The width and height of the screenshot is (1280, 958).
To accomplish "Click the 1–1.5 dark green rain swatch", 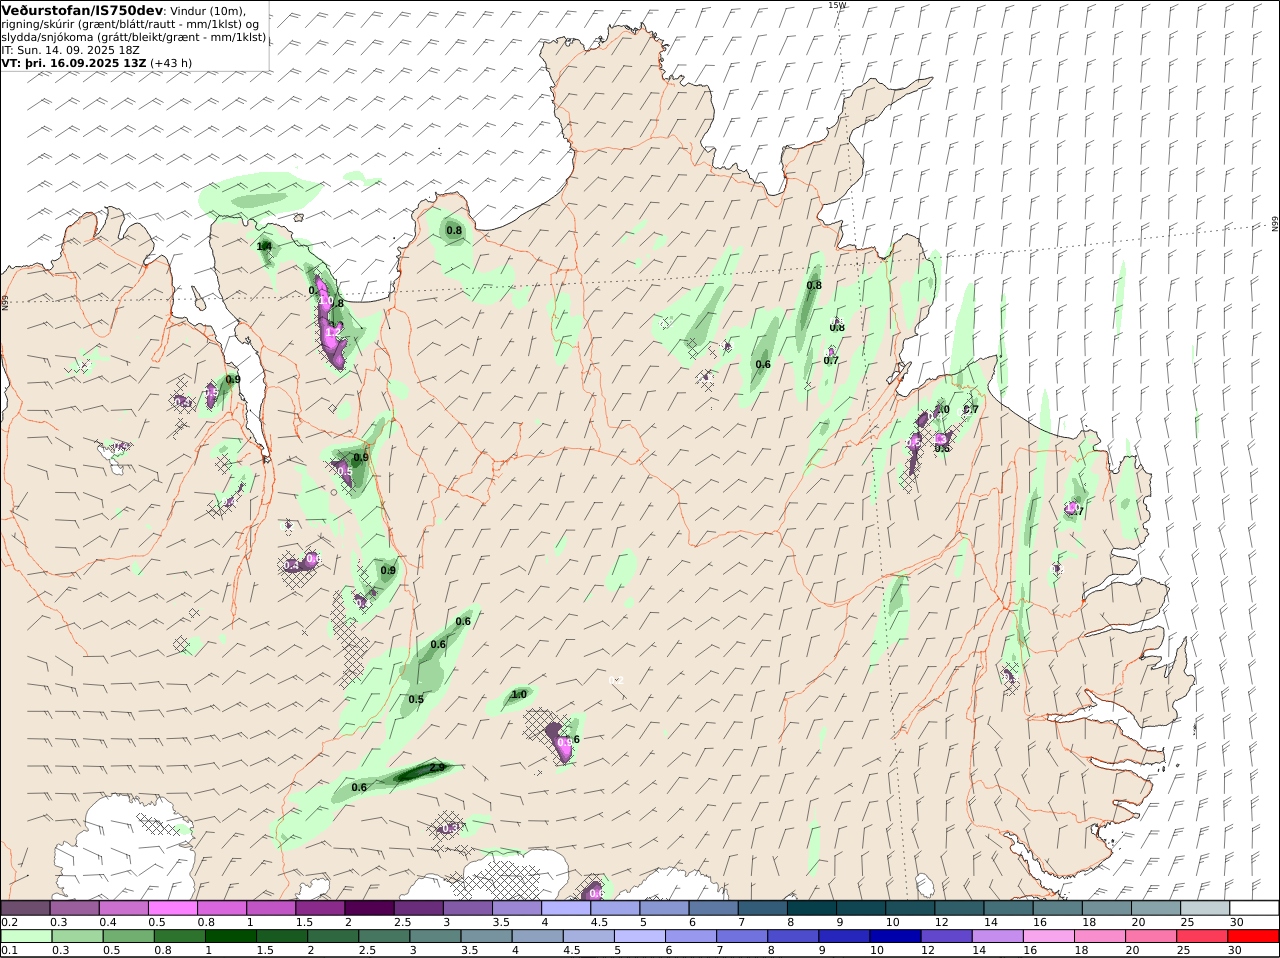I will pyautogui.click(x=230, y=937).
